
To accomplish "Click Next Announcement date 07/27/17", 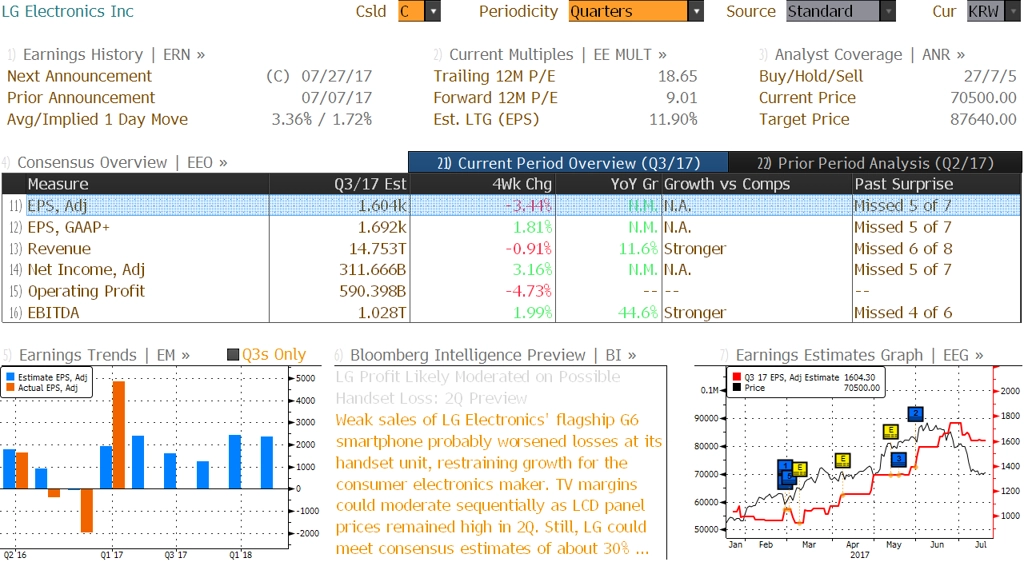I will (x=336, y=76).
